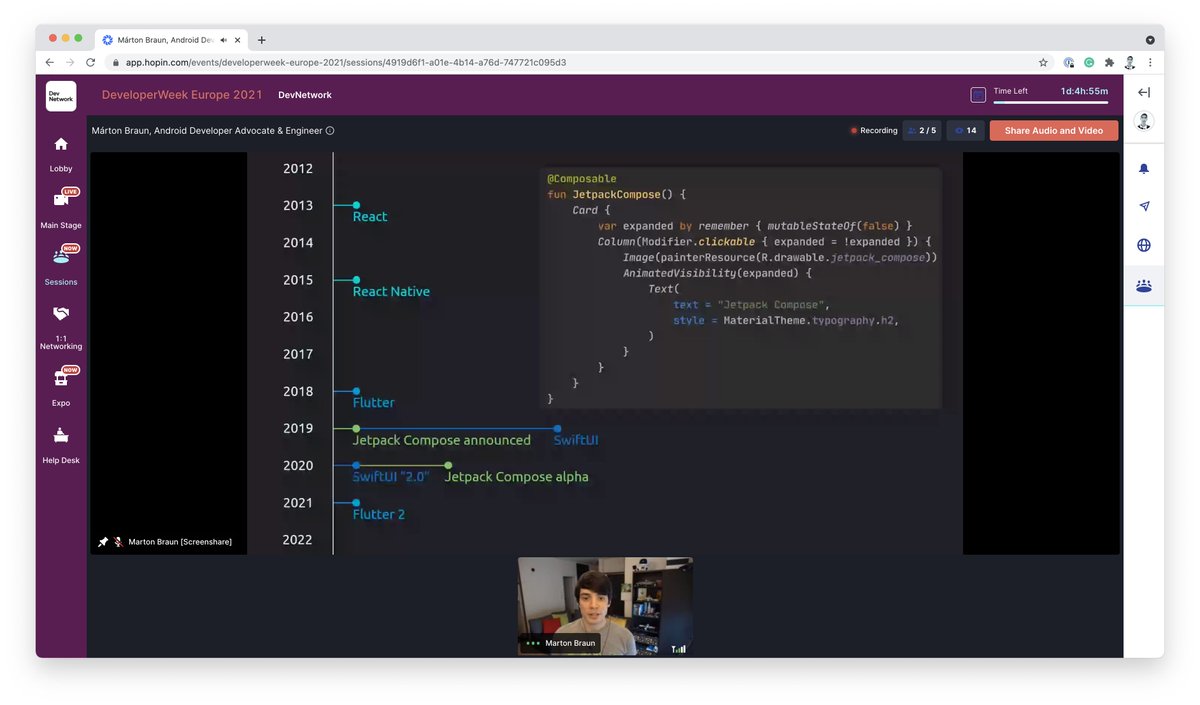Click Flutter 2 timeline entry
This screenshot has height=705, width=1200.
[x=379, y=514]
